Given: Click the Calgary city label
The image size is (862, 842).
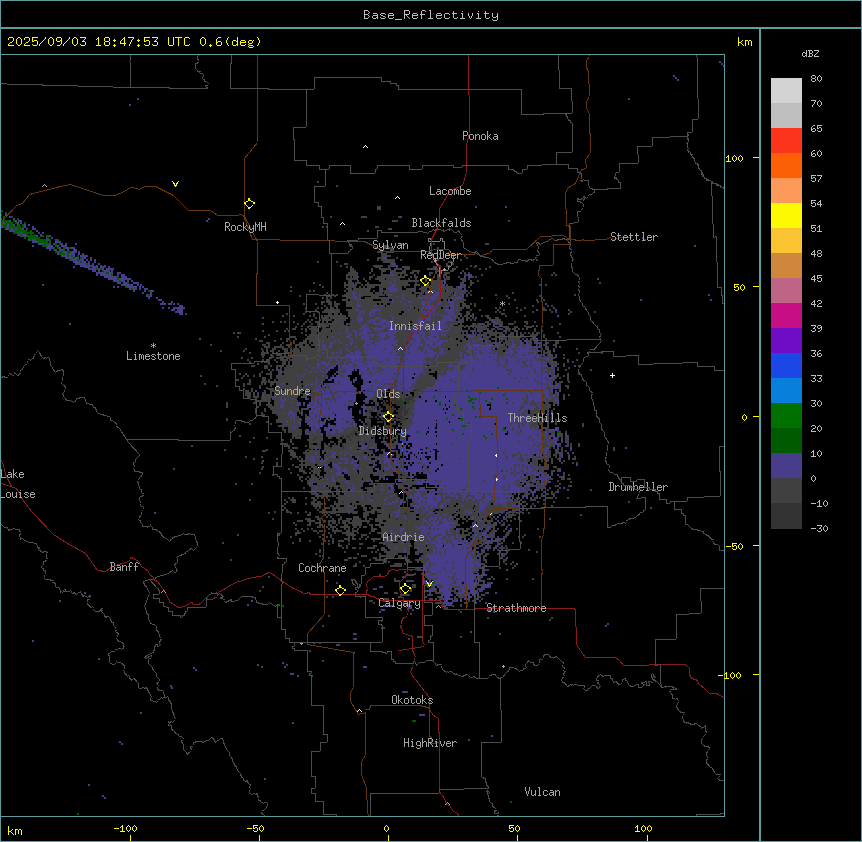Looking at the screenshot, I should (x=399, y=603).
